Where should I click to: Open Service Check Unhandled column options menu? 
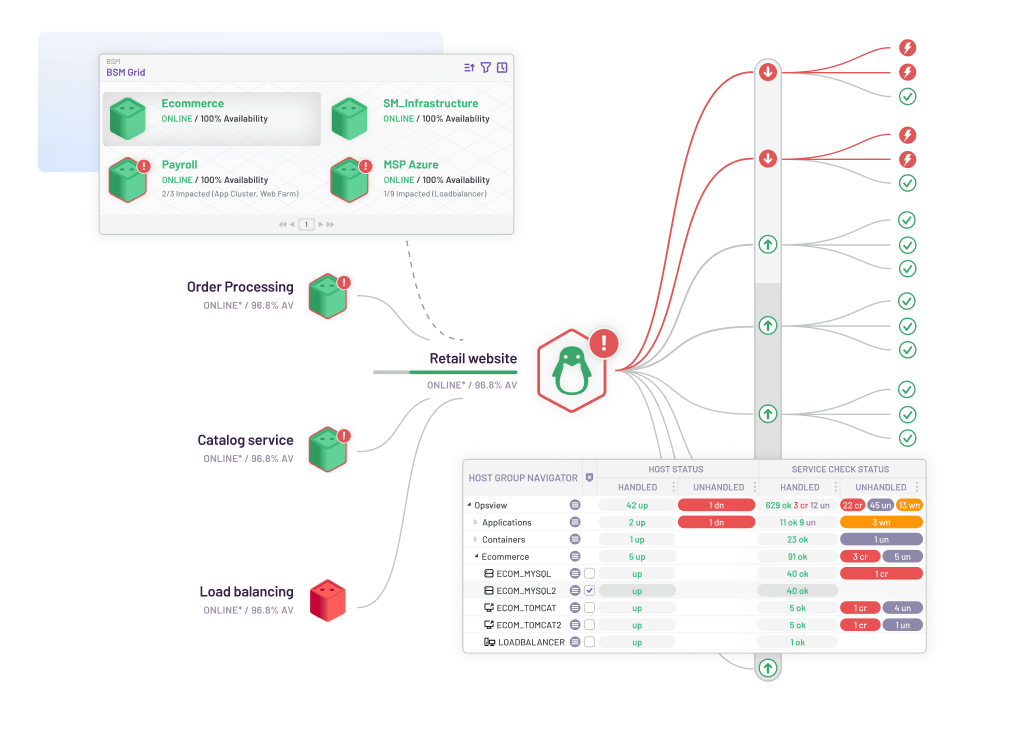[x=918, y=487]
